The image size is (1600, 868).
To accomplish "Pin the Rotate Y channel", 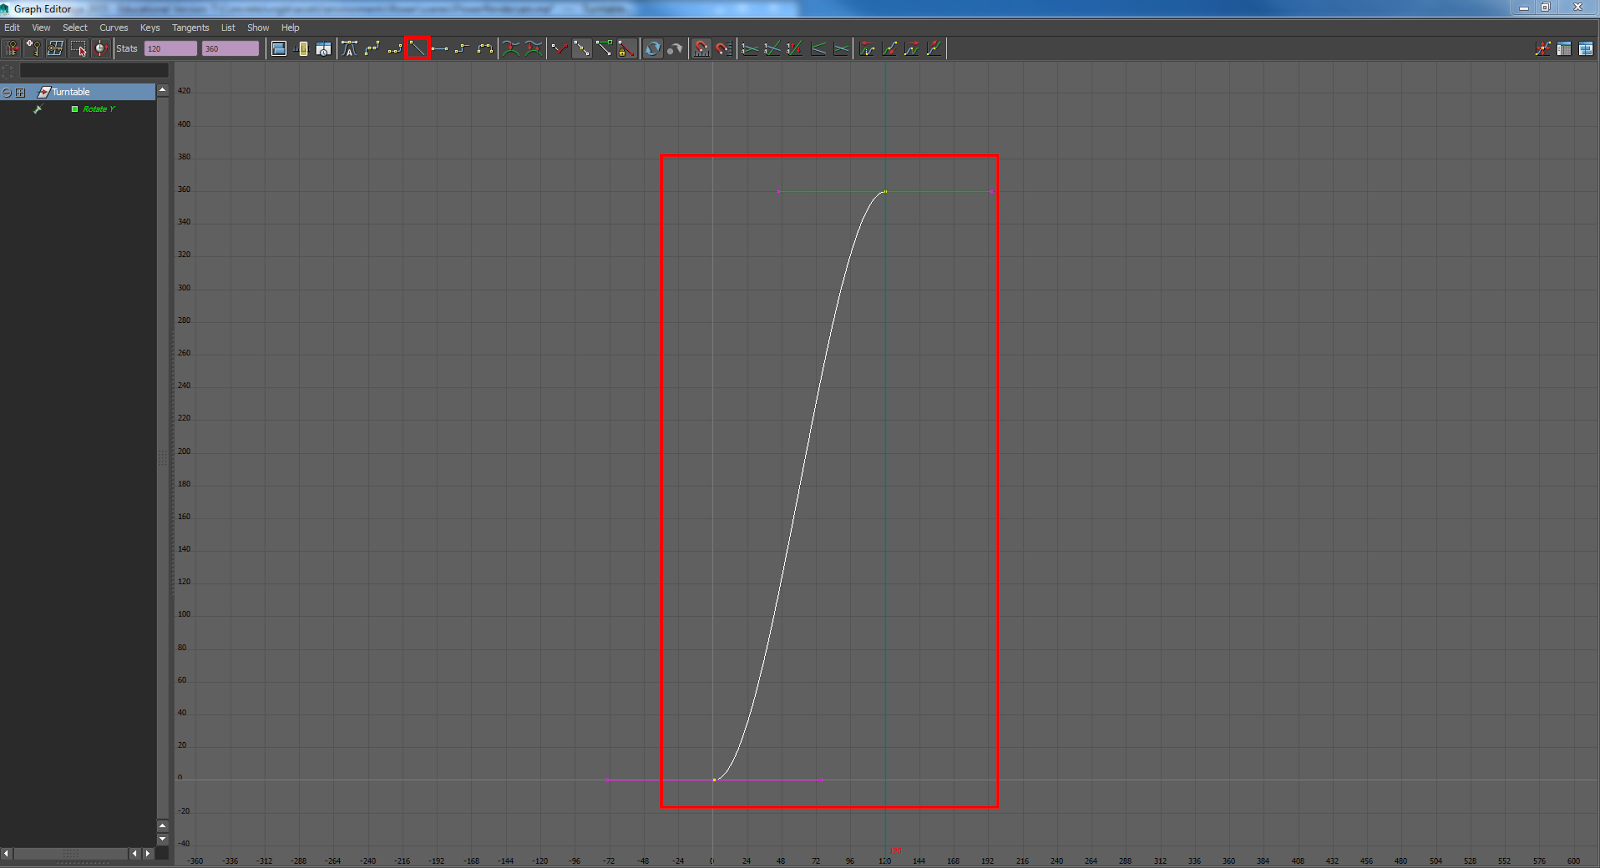I will click(37, 109).
